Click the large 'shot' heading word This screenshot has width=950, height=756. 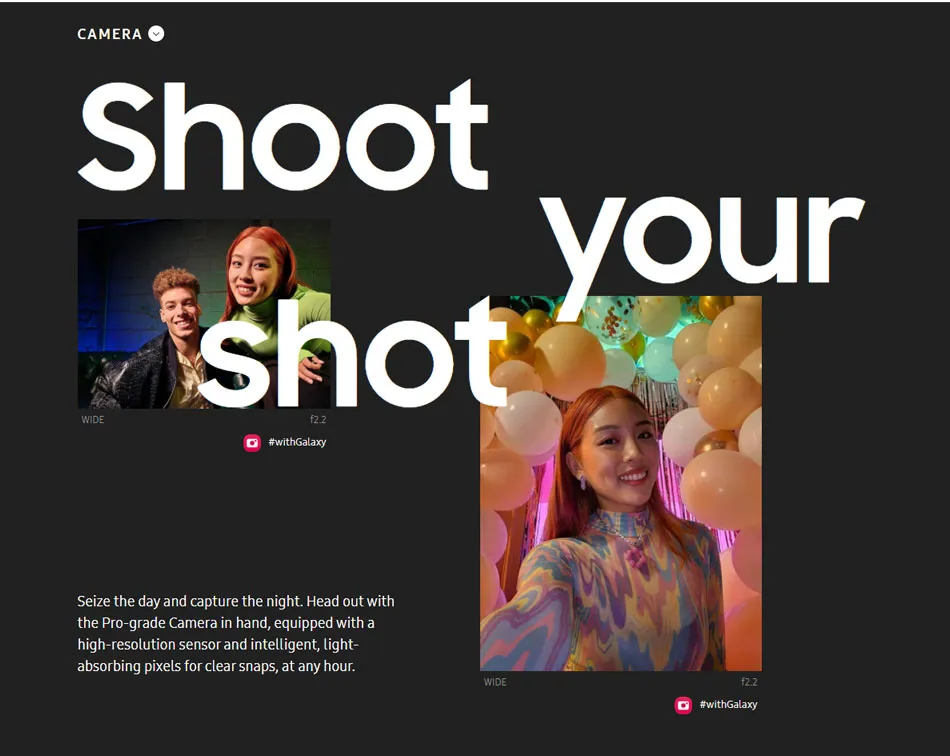353,353
